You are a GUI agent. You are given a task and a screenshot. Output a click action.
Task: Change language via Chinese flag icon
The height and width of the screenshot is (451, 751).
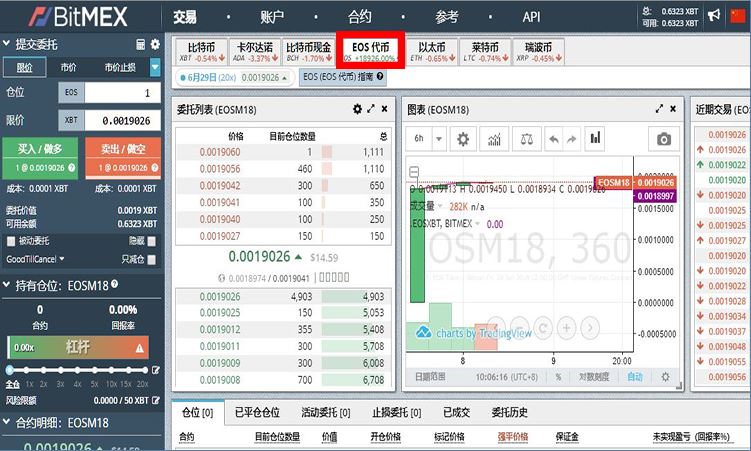click(x=738, y=16)
